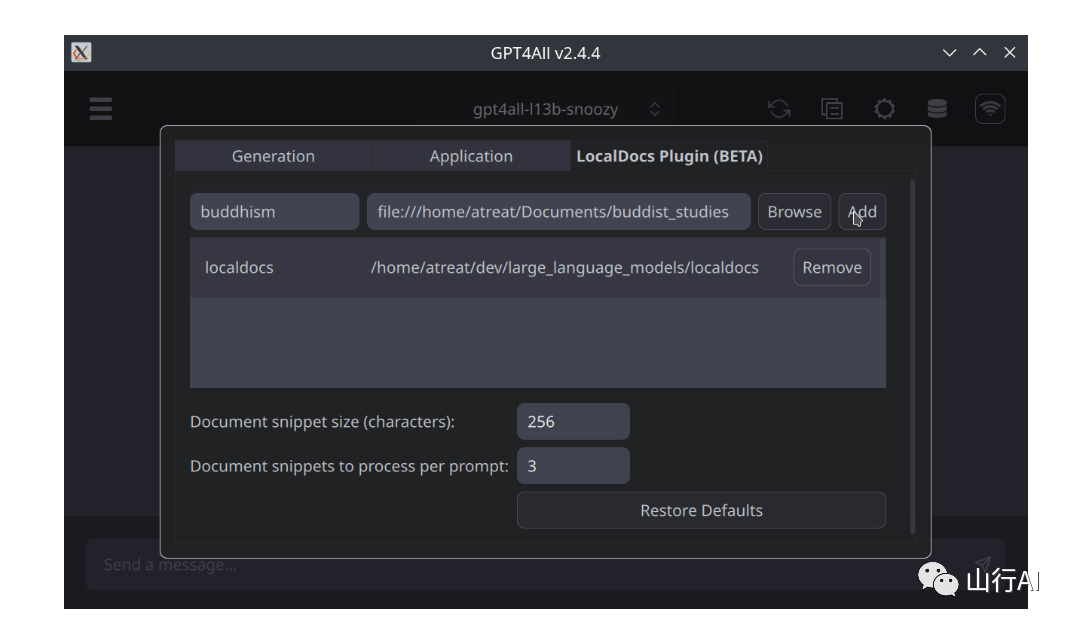This screenshot has height=628, width=1076.
Task: Click the buddist_studies folder path field
Action: point(558,212)
